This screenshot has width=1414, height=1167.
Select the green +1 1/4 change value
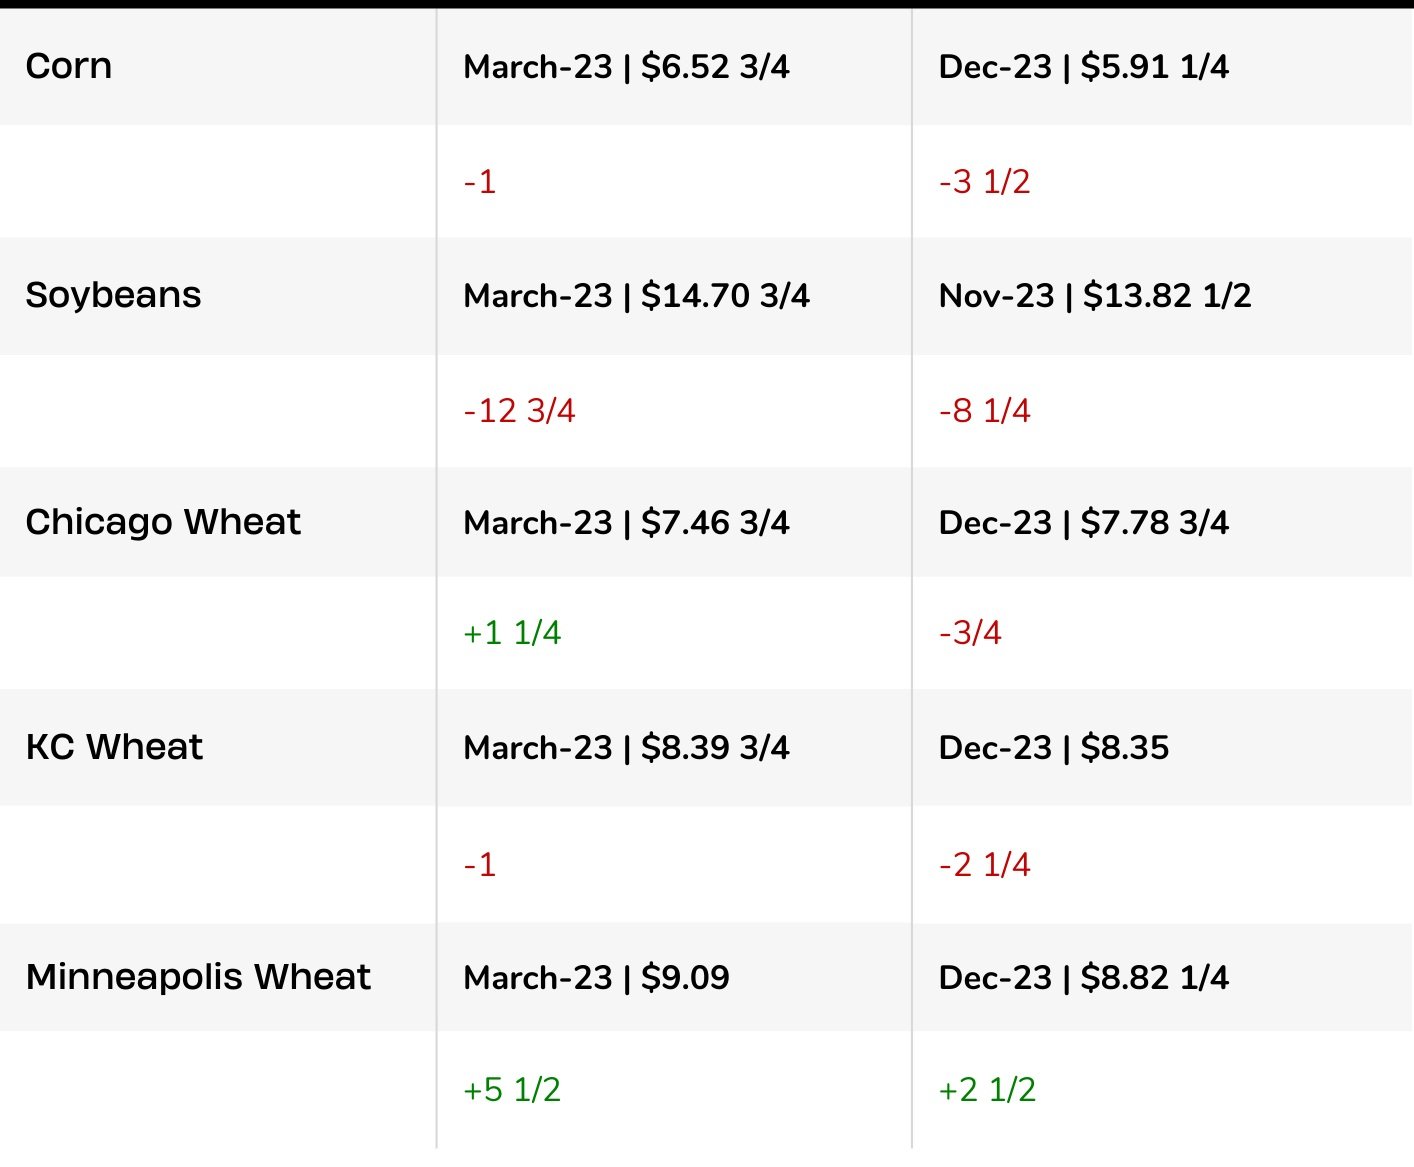coord(512,633)
